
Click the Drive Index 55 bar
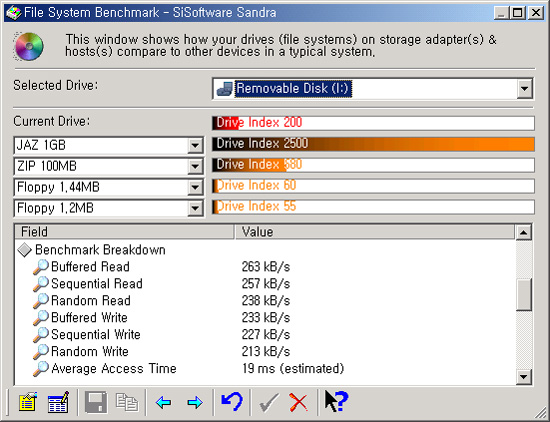(373, 207)
